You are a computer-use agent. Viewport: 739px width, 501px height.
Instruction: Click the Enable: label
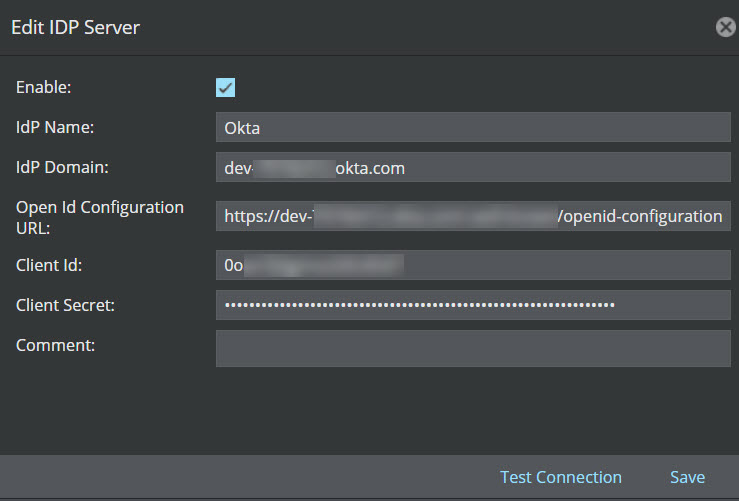click(x=43, y=87)
